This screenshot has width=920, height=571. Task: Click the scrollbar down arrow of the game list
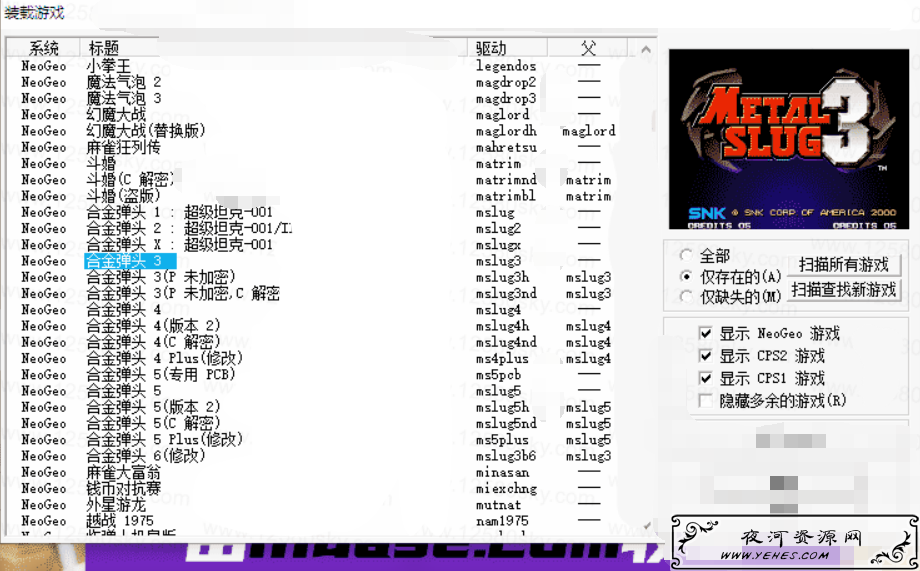(646, 526)
